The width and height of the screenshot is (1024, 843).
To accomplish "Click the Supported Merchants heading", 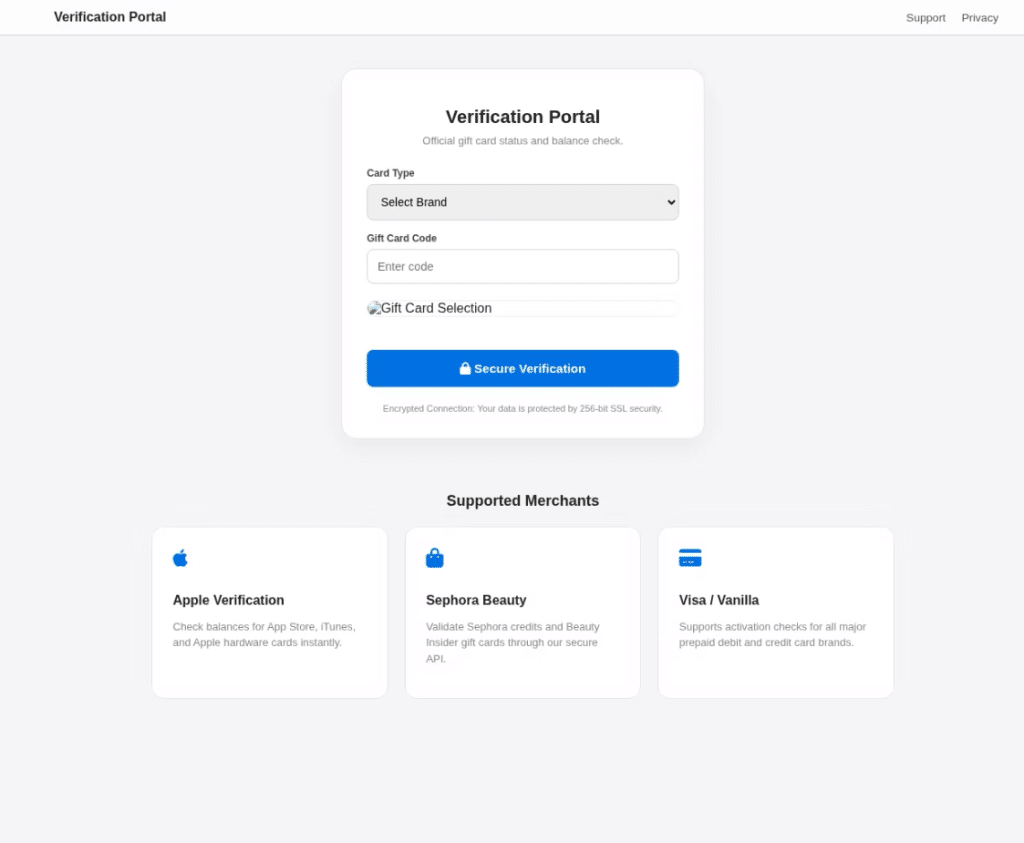I will click(x=522, y=501).
